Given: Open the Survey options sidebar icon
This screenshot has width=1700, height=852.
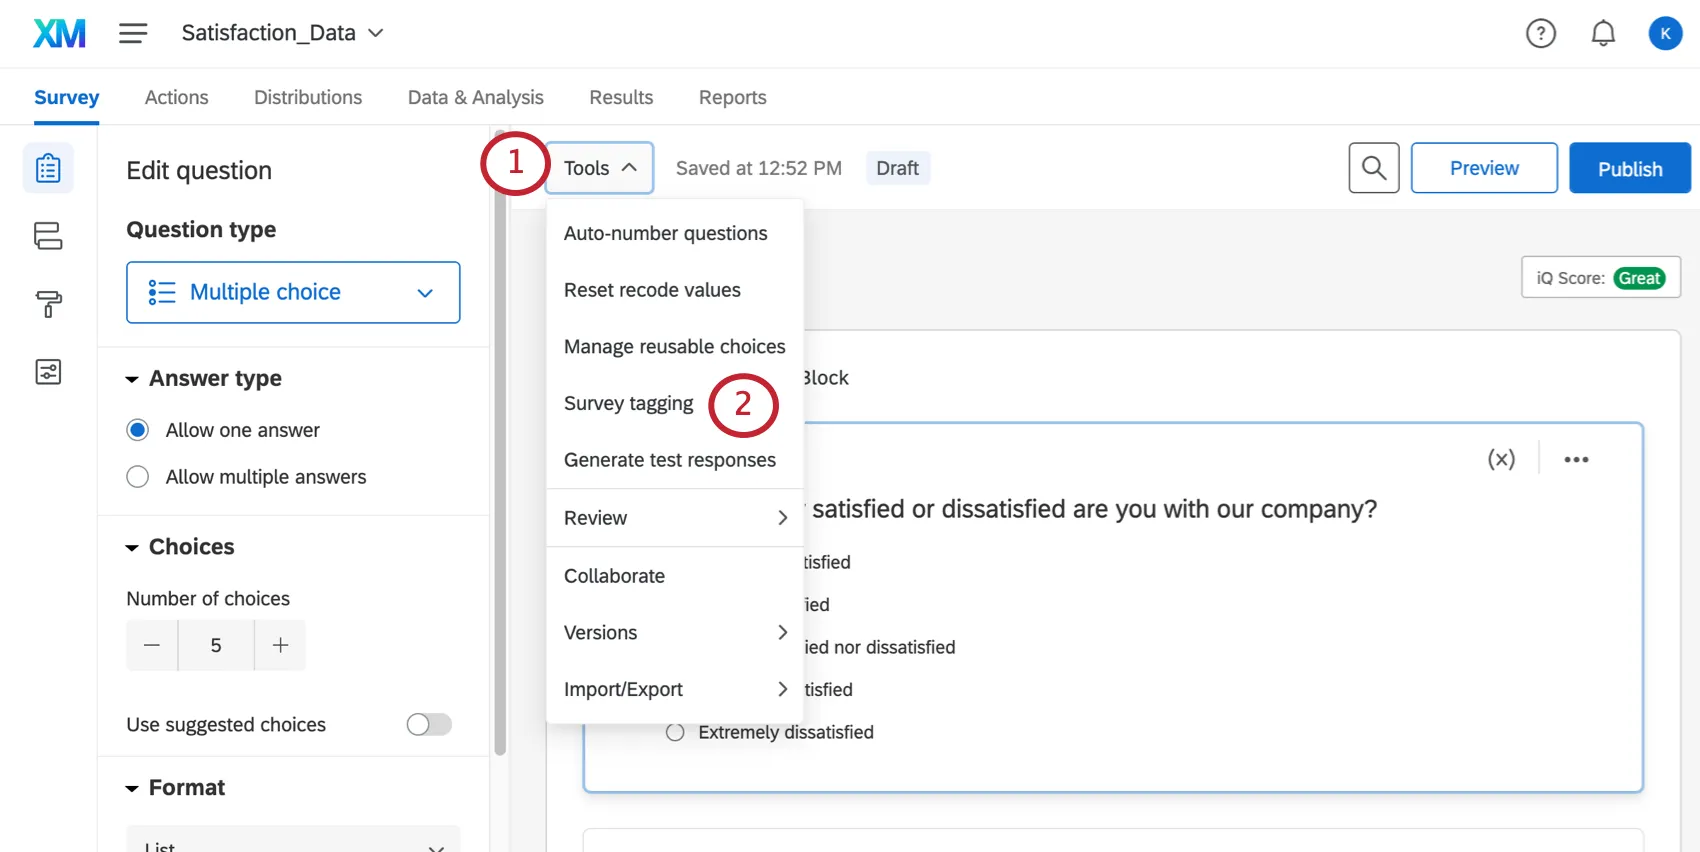Looking at the screenshot, I should (x=48, y=372).
